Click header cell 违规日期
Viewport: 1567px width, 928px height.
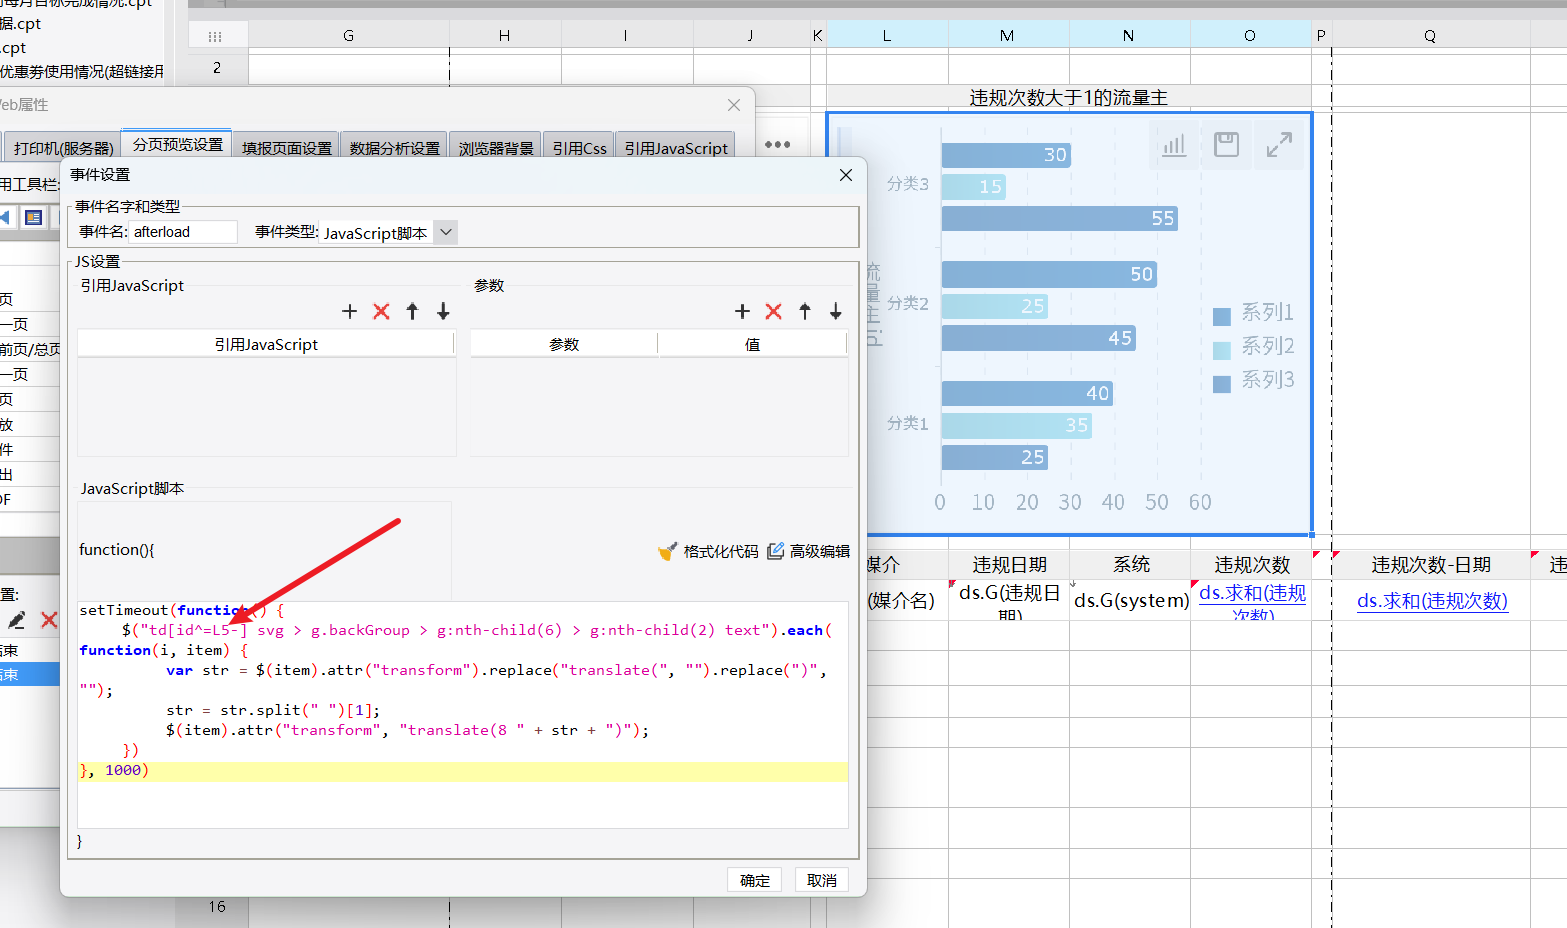(x=1009, y=565)
